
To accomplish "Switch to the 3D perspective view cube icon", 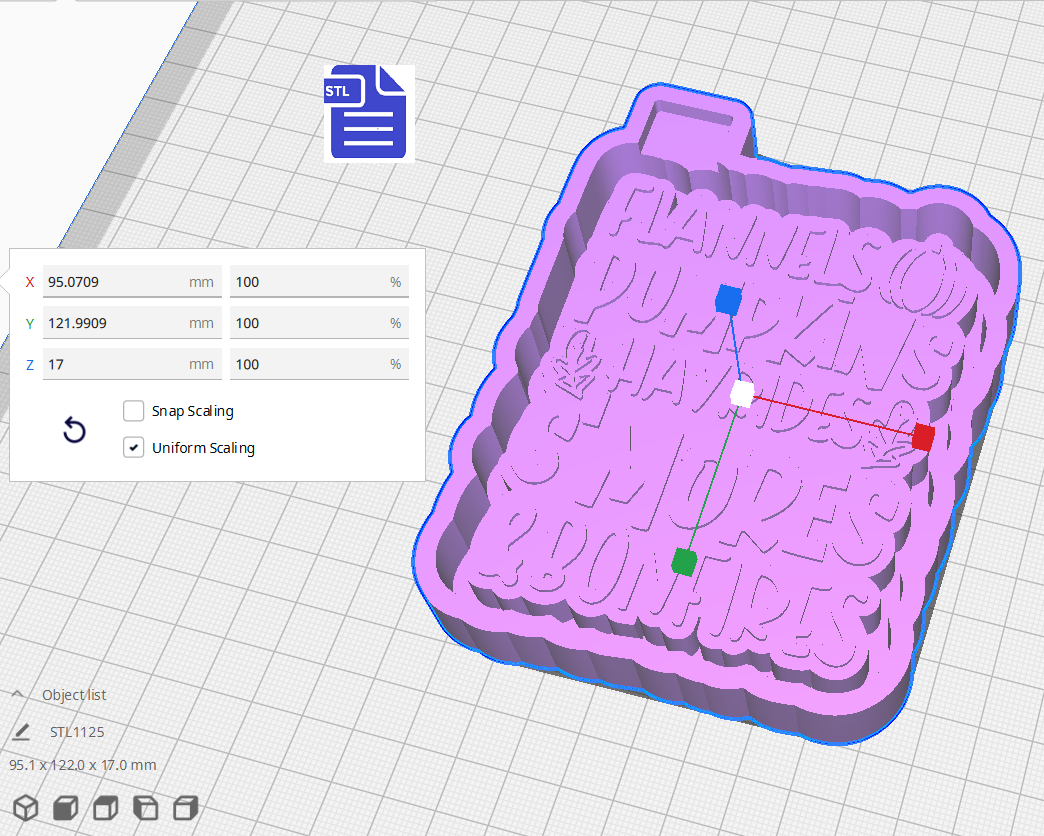I will (x=24, y=807).
